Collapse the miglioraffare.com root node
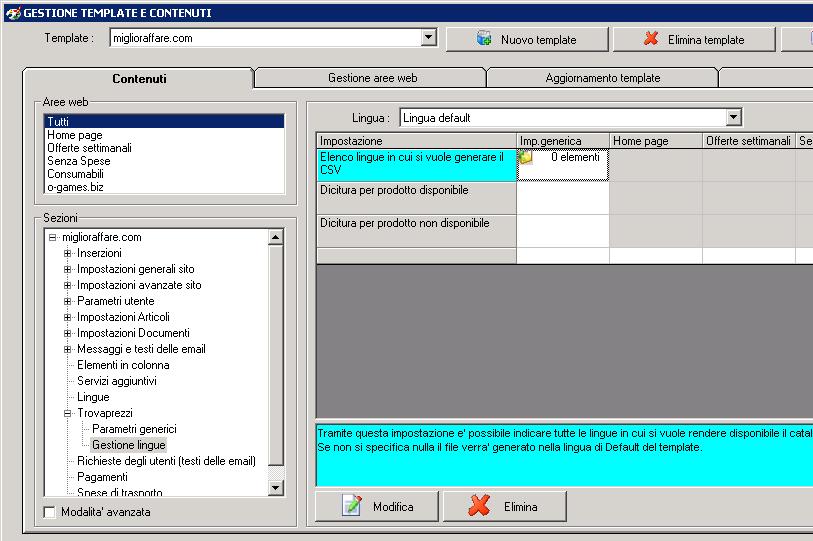Screen dimensions: 813x541 [52, 238]
